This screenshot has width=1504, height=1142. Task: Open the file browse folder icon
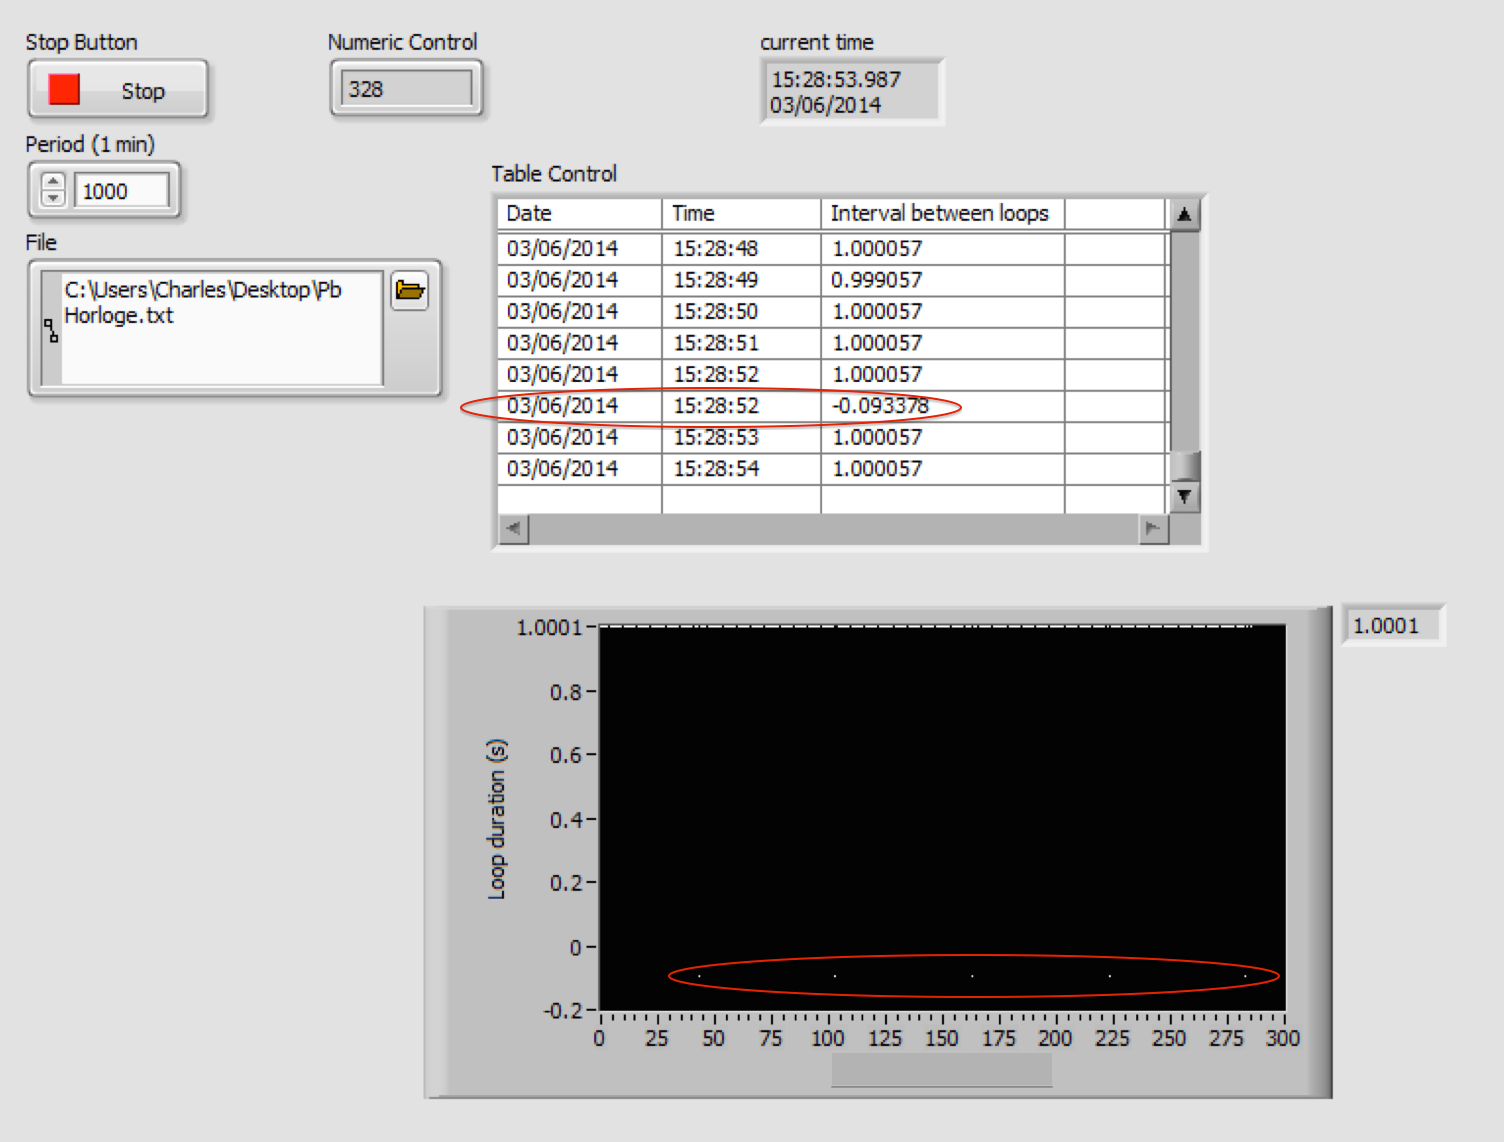(x=409, y=291)
